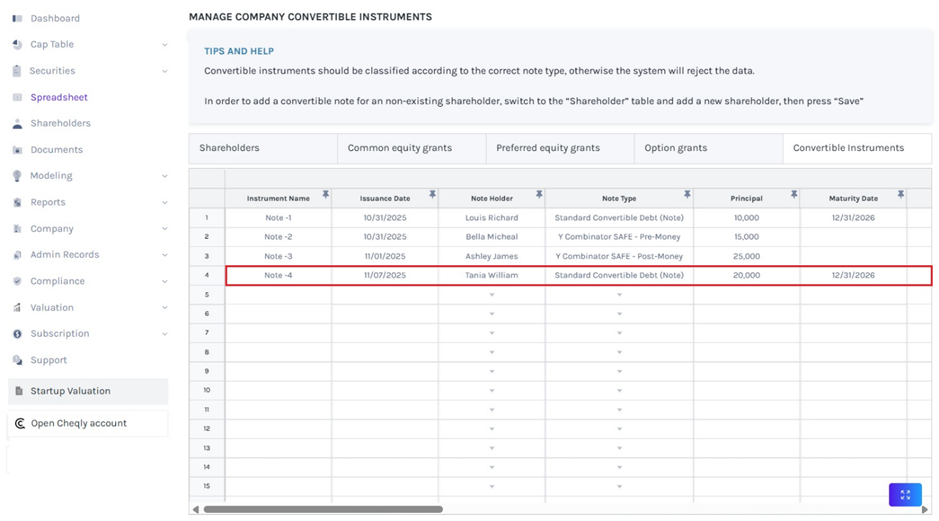Screen dimensions: 939x521
Task: Click the horizontal scrollbar thumb
Action: click(x=322, y=509)
